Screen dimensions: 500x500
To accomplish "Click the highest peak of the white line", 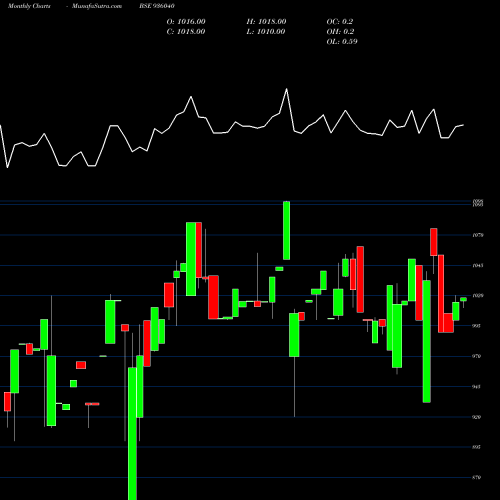I will tap(286, 89).
